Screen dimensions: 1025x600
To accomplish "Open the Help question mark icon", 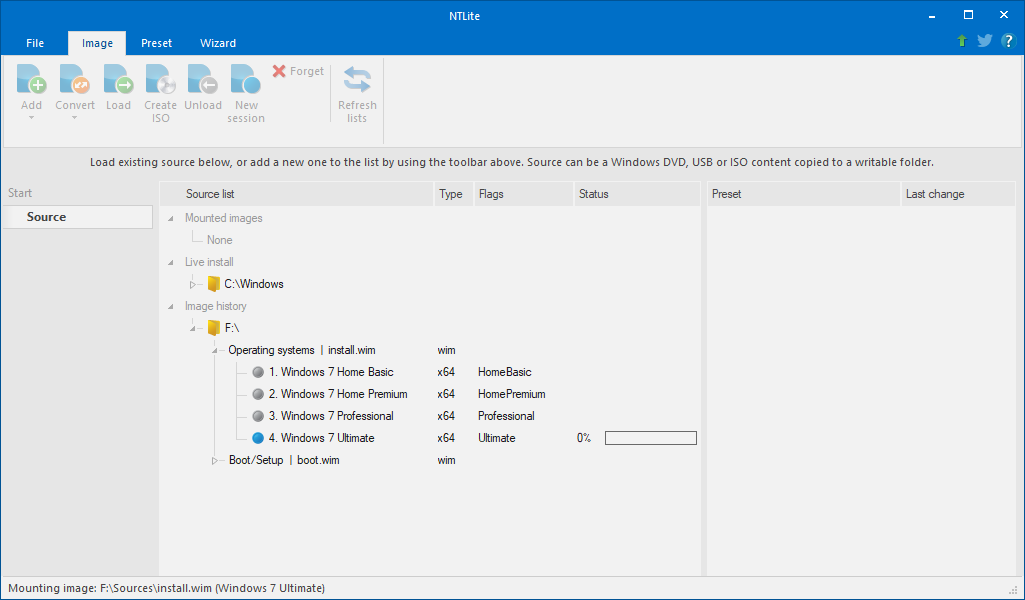I will [1008, 41].
